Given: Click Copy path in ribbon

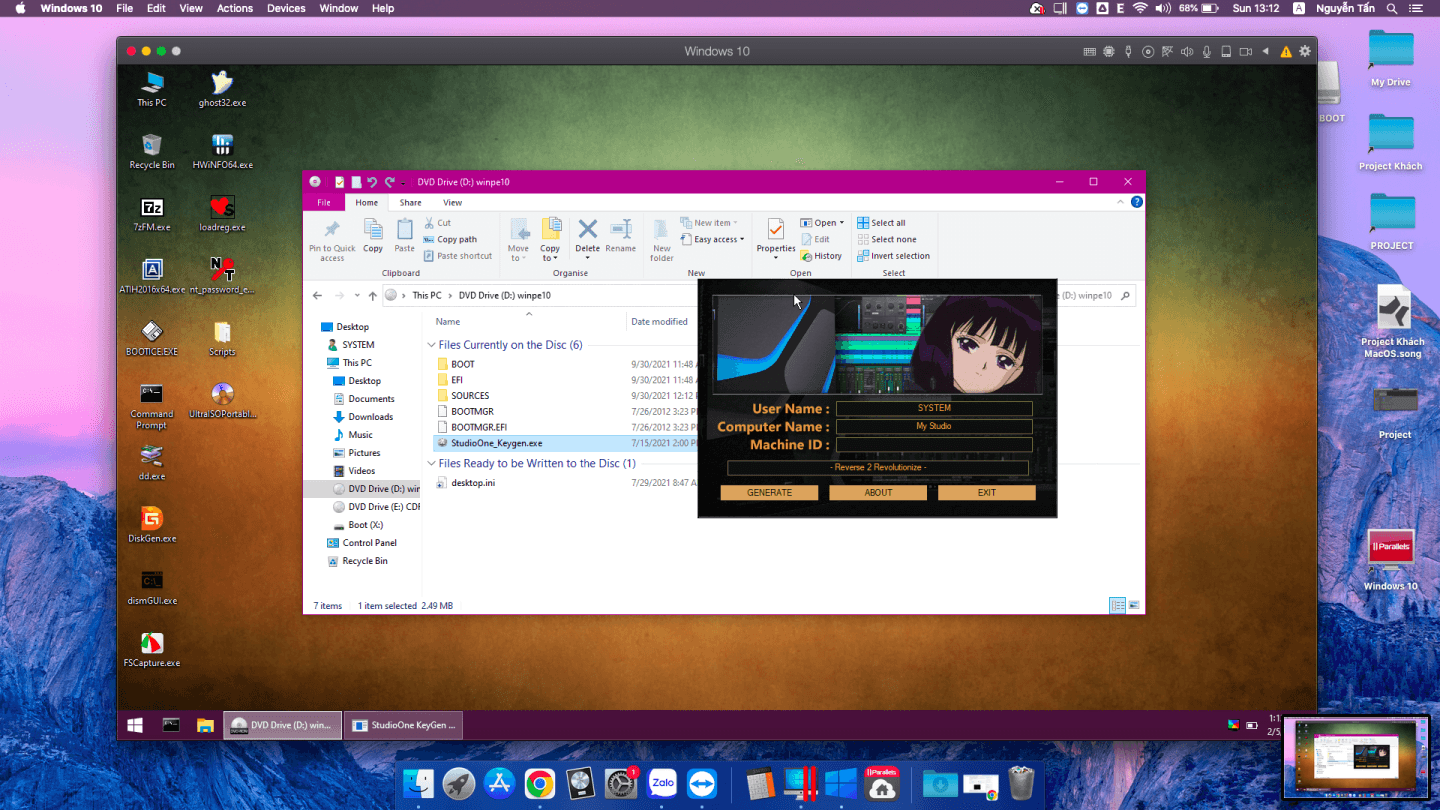Looking at the screenshot, I should [450, 240].
